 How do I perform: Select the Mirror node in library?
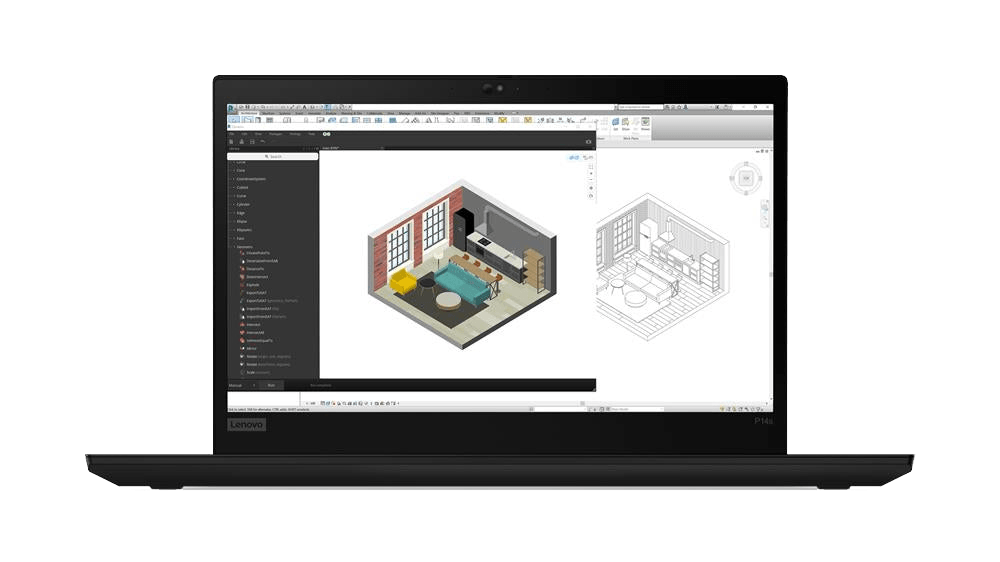251,348
